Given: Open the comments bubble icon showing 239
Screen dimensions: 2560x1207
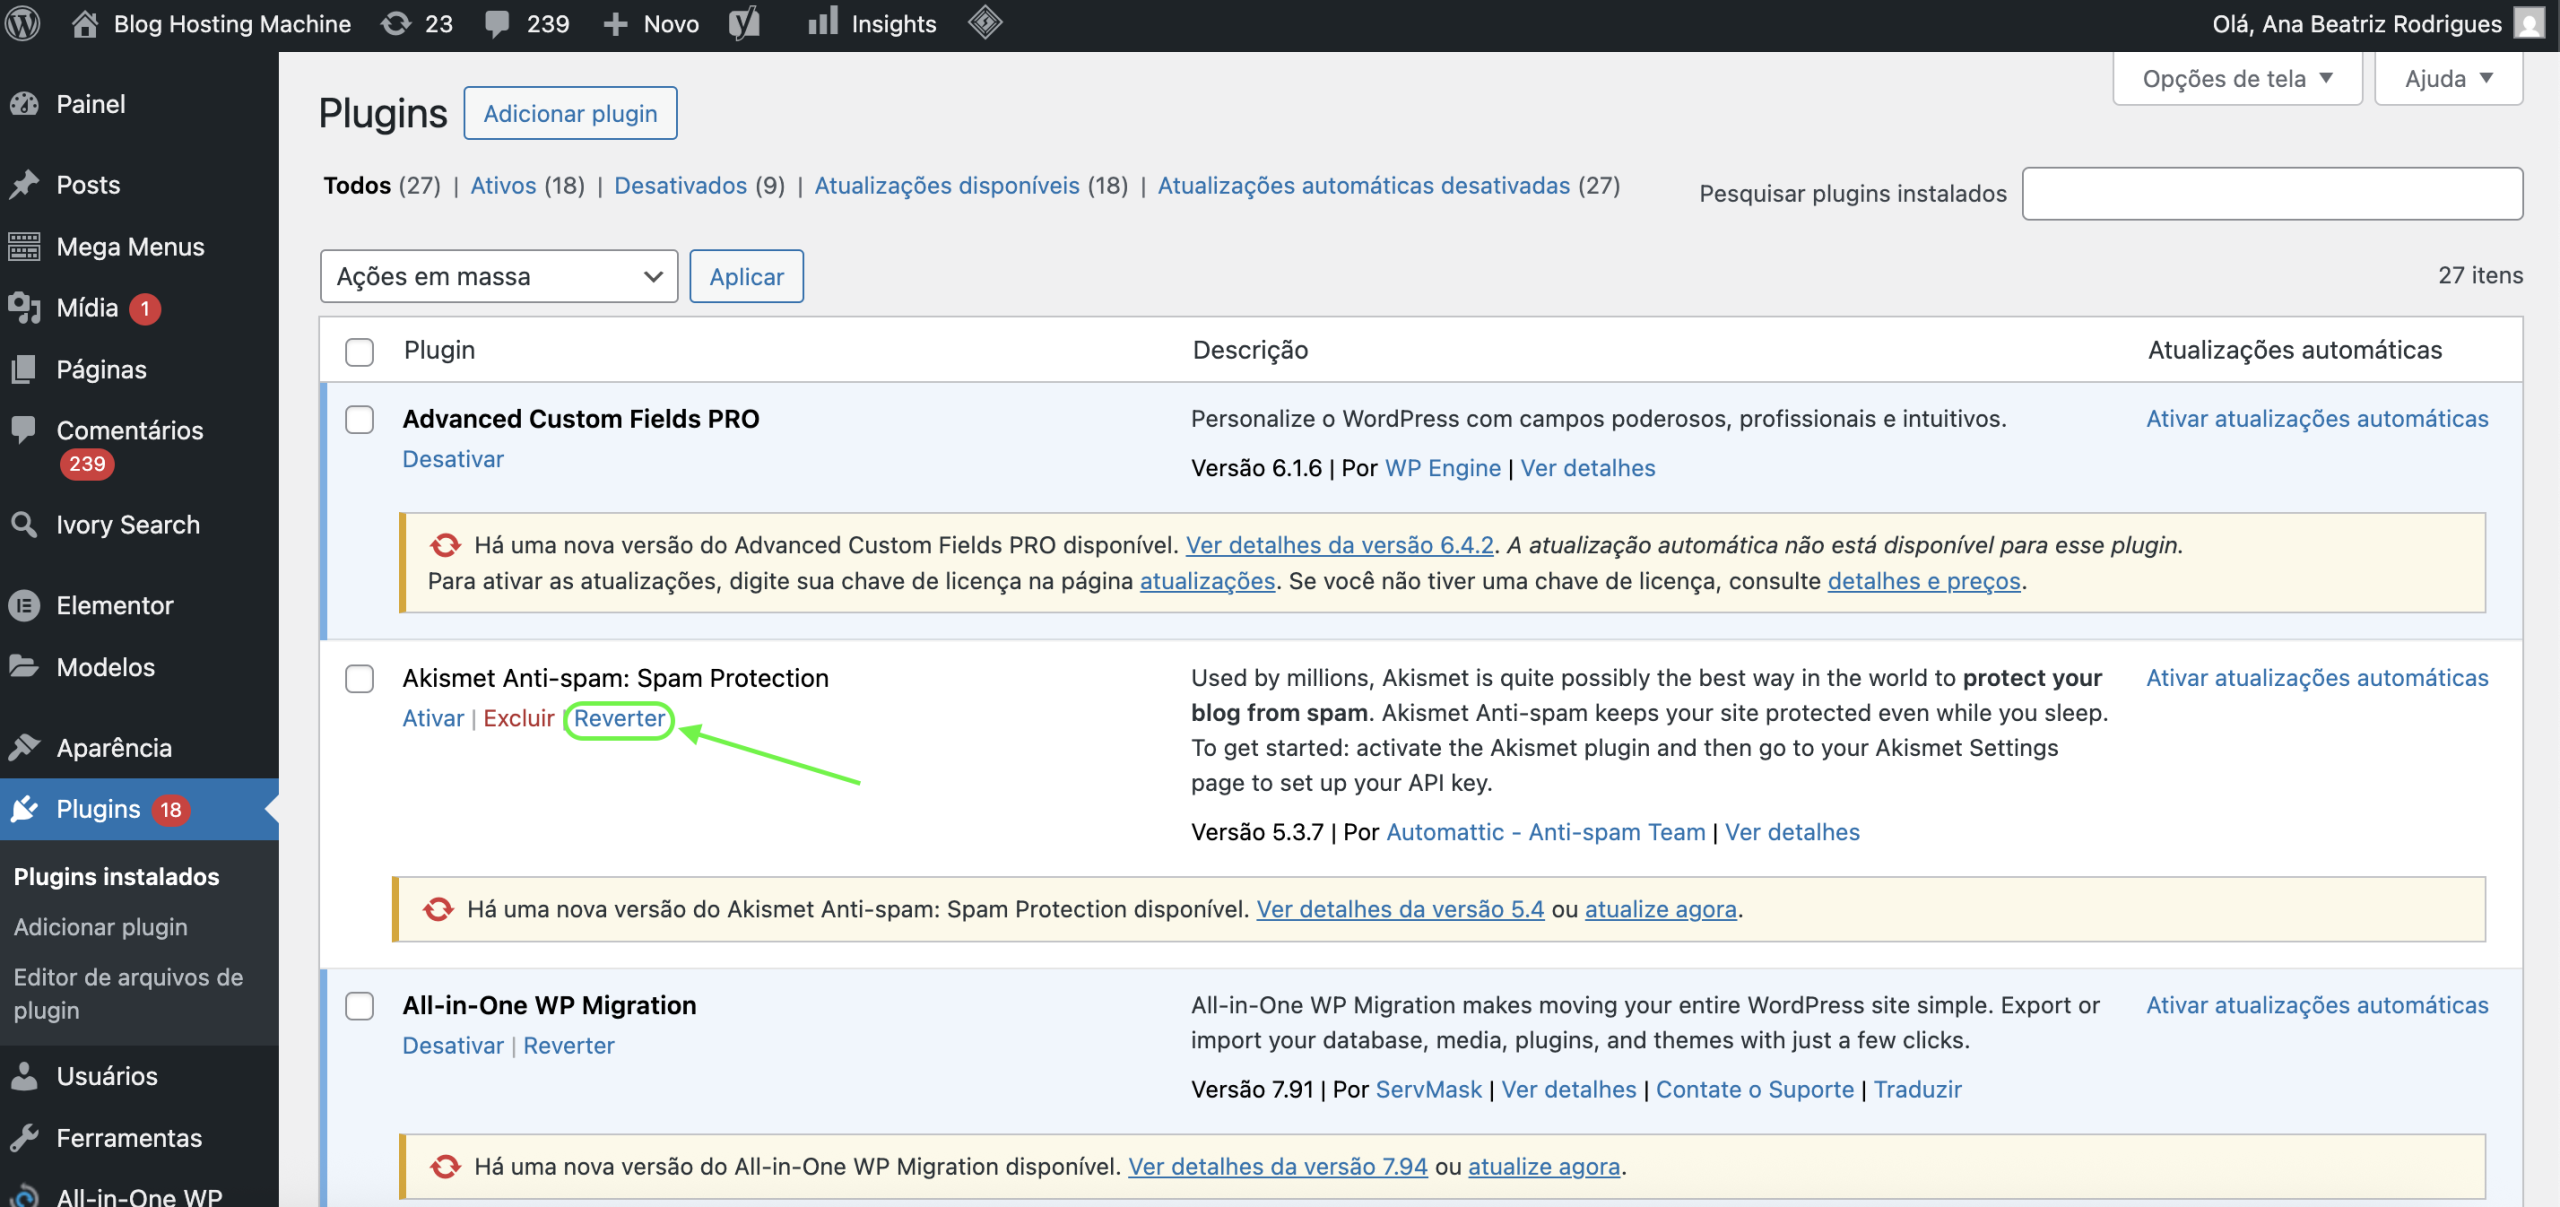Looking at the screenshot, I should [497, 24].
